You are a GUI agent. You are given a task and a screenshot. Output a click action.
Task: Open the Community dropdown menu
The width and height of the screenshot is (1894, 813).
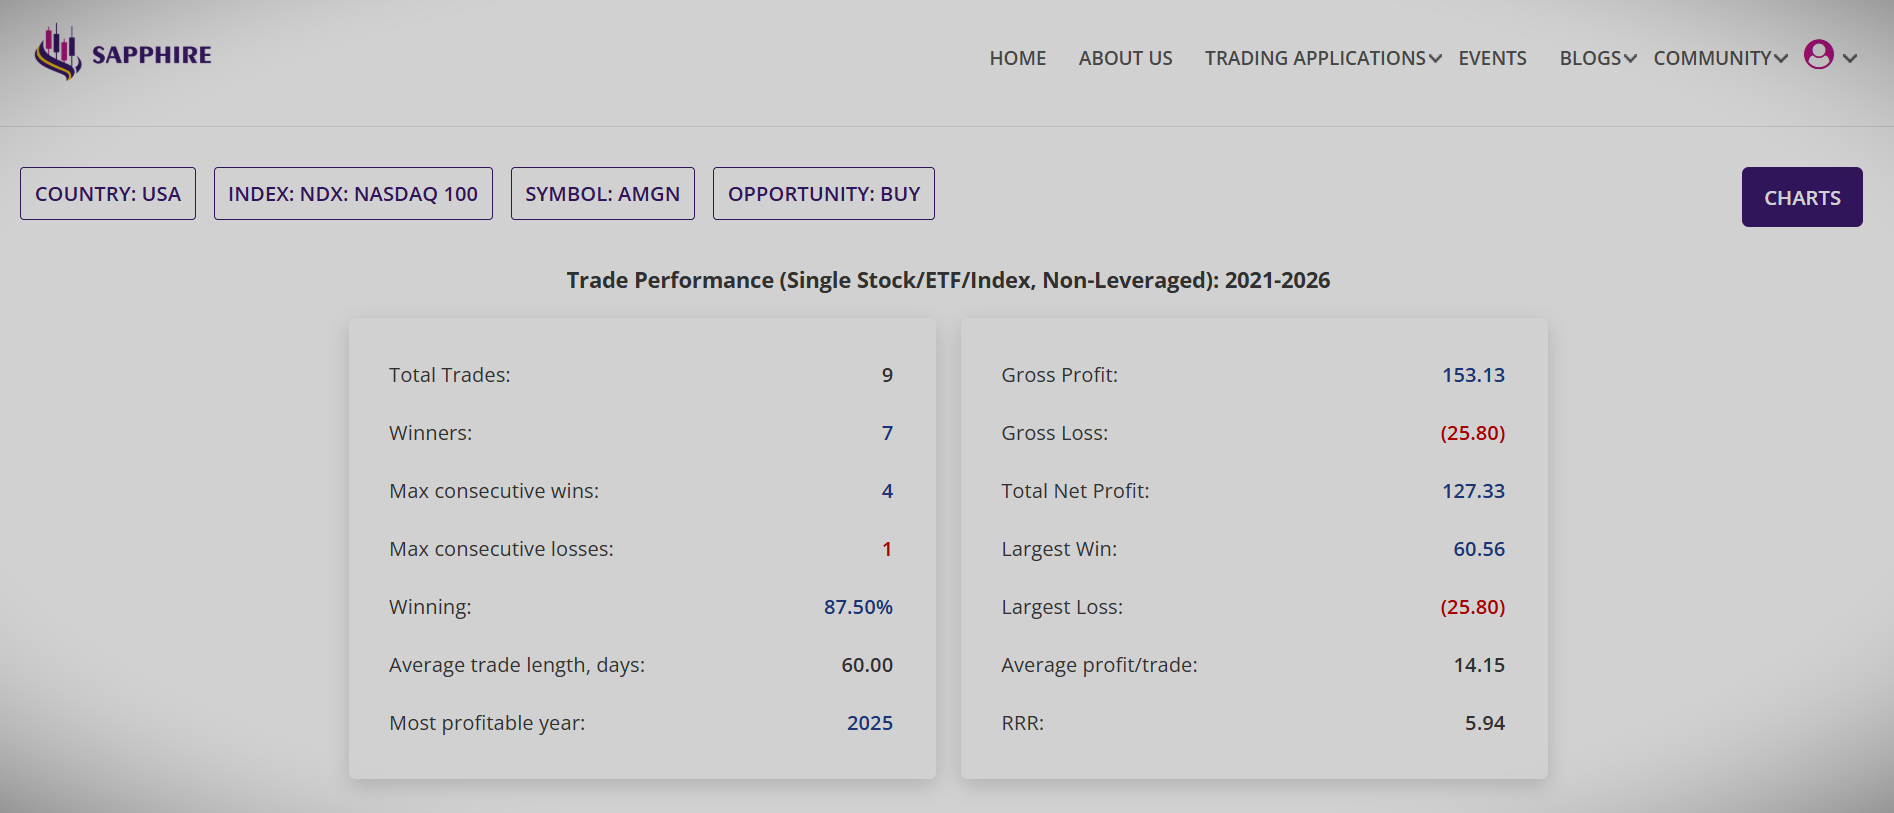[x=1720, y=58]
